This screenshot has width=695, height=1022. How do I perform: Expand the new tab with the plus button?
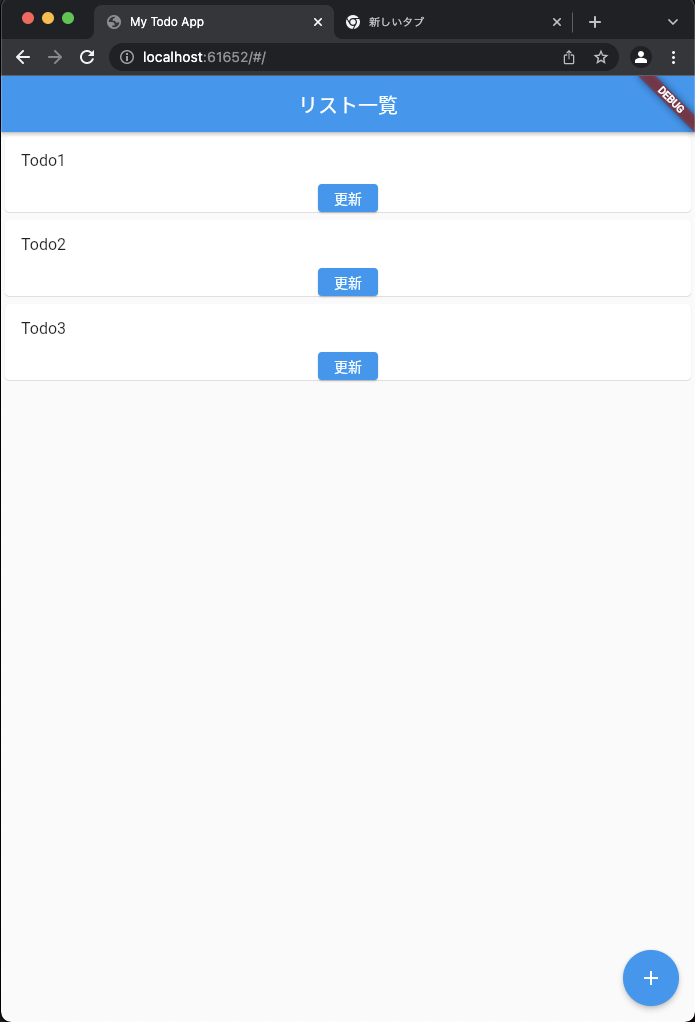click(595, 21)
